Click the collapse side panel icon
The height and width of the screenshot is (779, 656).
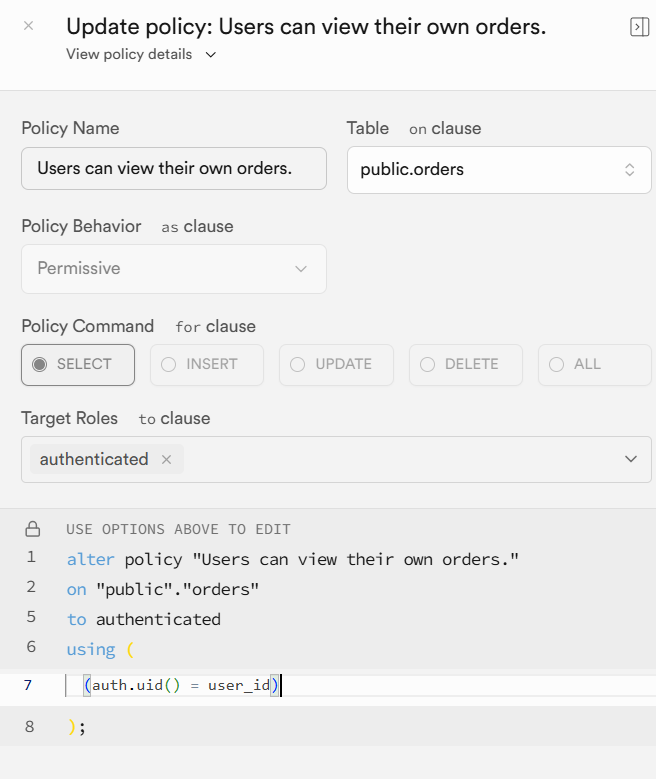639,27
